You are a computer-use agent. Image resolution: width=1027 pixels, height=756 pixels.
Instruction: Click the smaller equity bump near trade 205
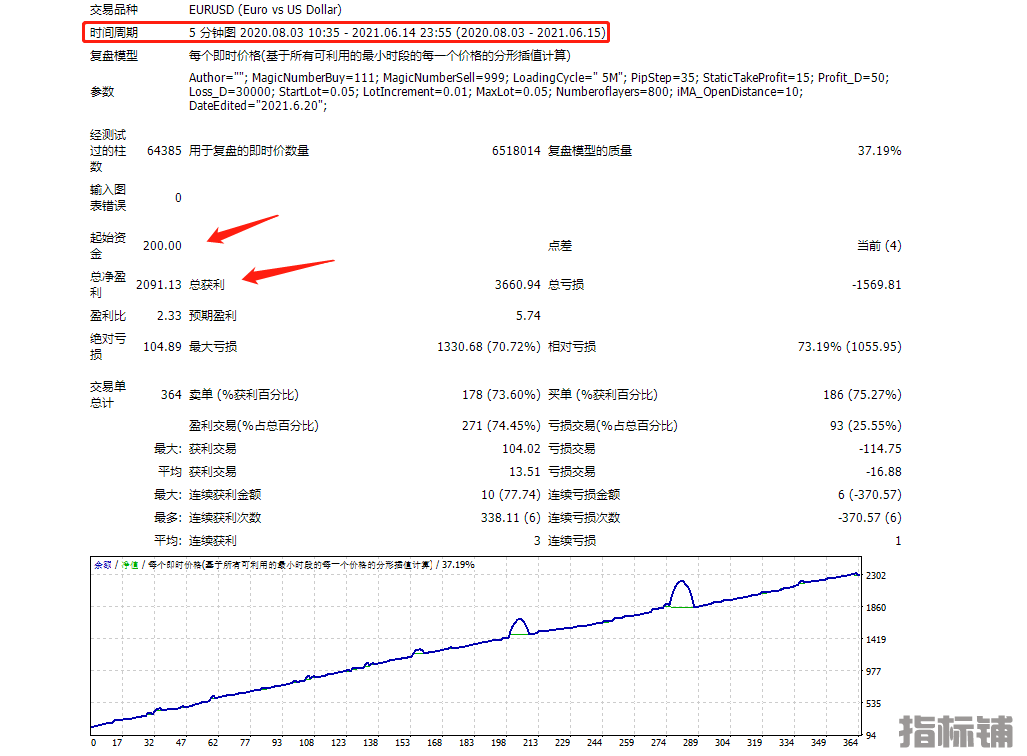click(518, 622)
